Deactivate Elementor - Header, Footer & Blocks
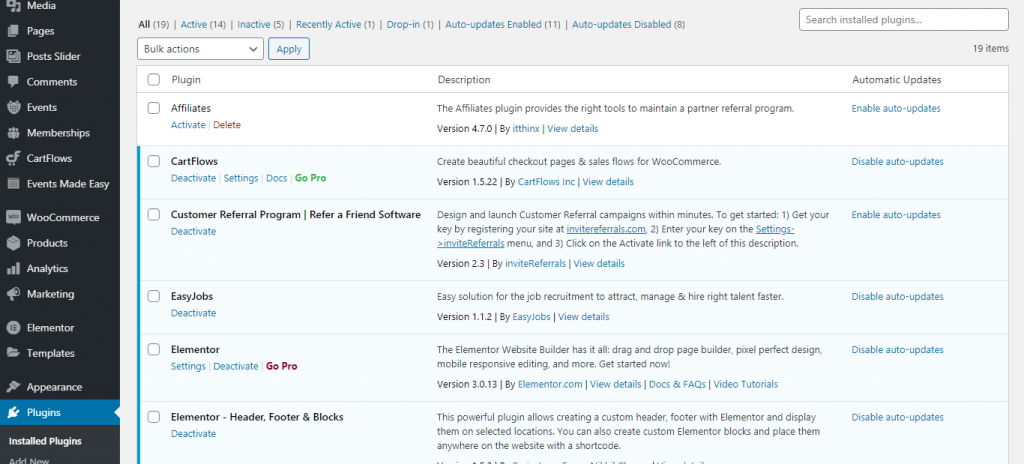 click(193, 433)
